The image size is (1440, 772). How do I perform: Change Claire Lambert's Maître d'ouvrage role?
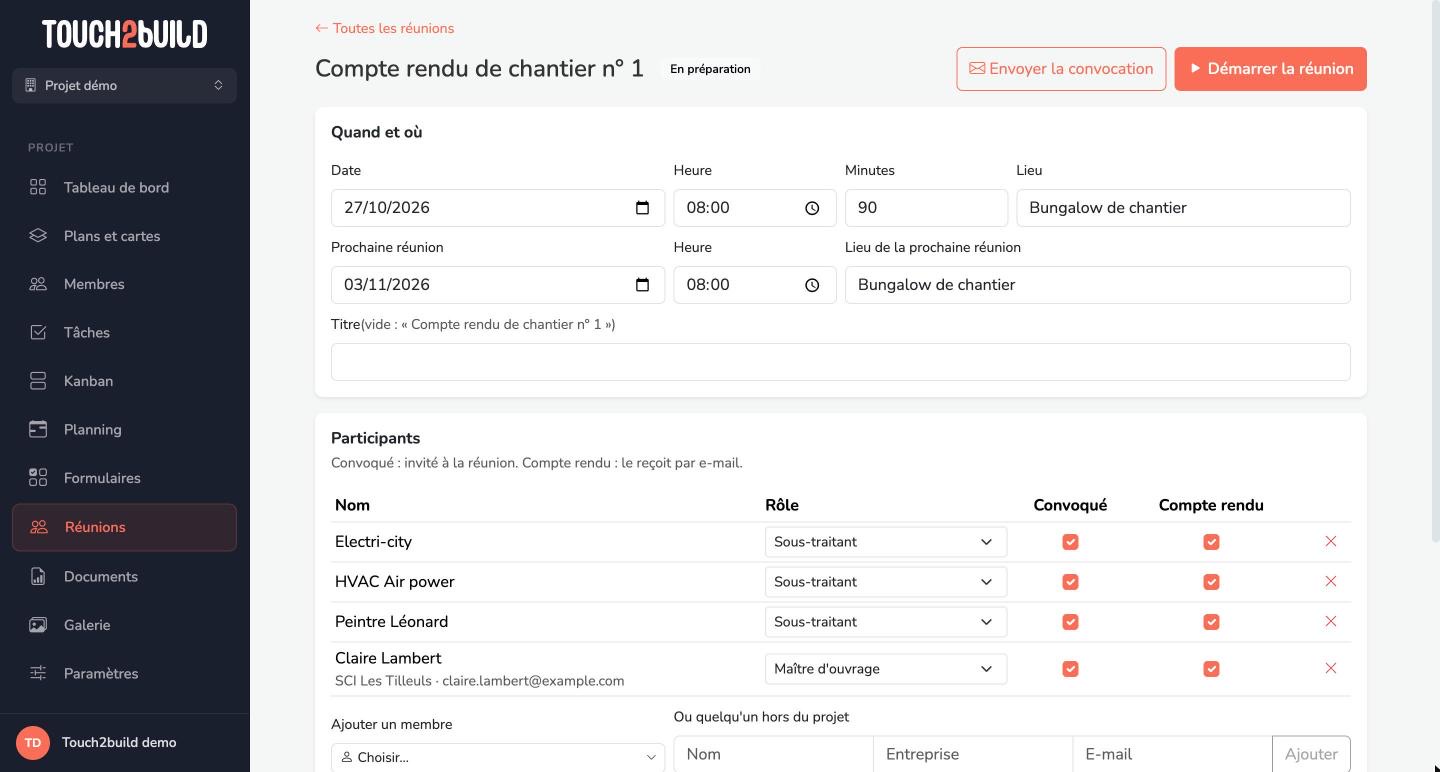[885, 669]
